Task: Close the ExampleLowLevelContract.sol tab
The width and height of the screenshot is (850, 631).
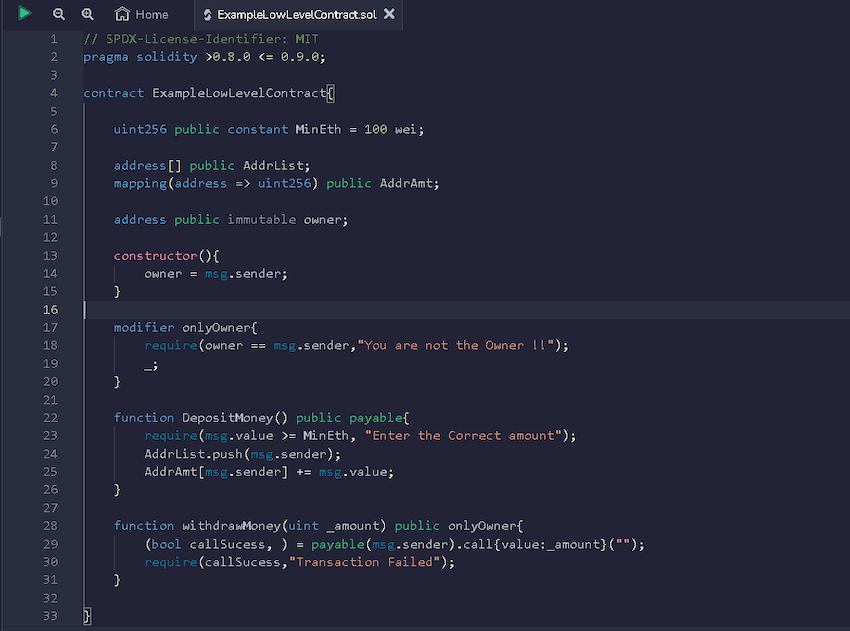Action: point(390,15)
